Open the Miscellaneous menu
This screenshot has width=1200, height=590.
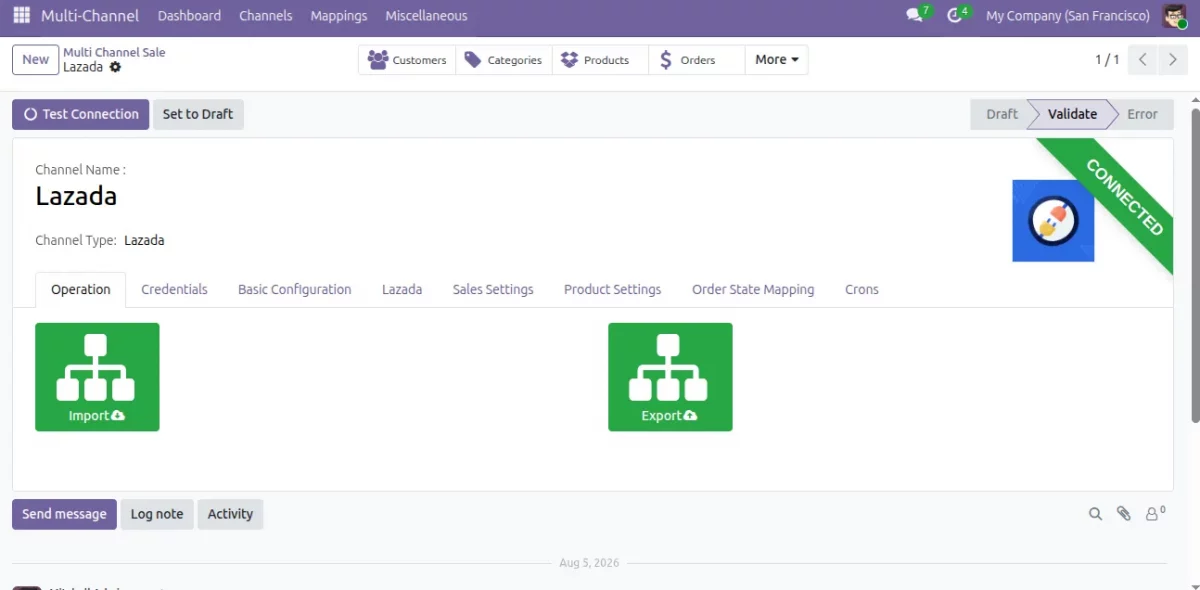pyautogui.click(x=426, y=15)
